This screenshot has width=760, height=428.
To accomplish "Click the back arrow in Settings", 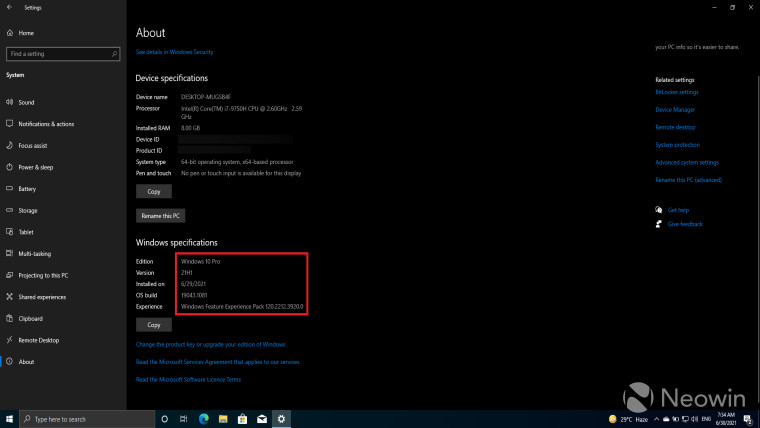I will click(x=9, y=7).
